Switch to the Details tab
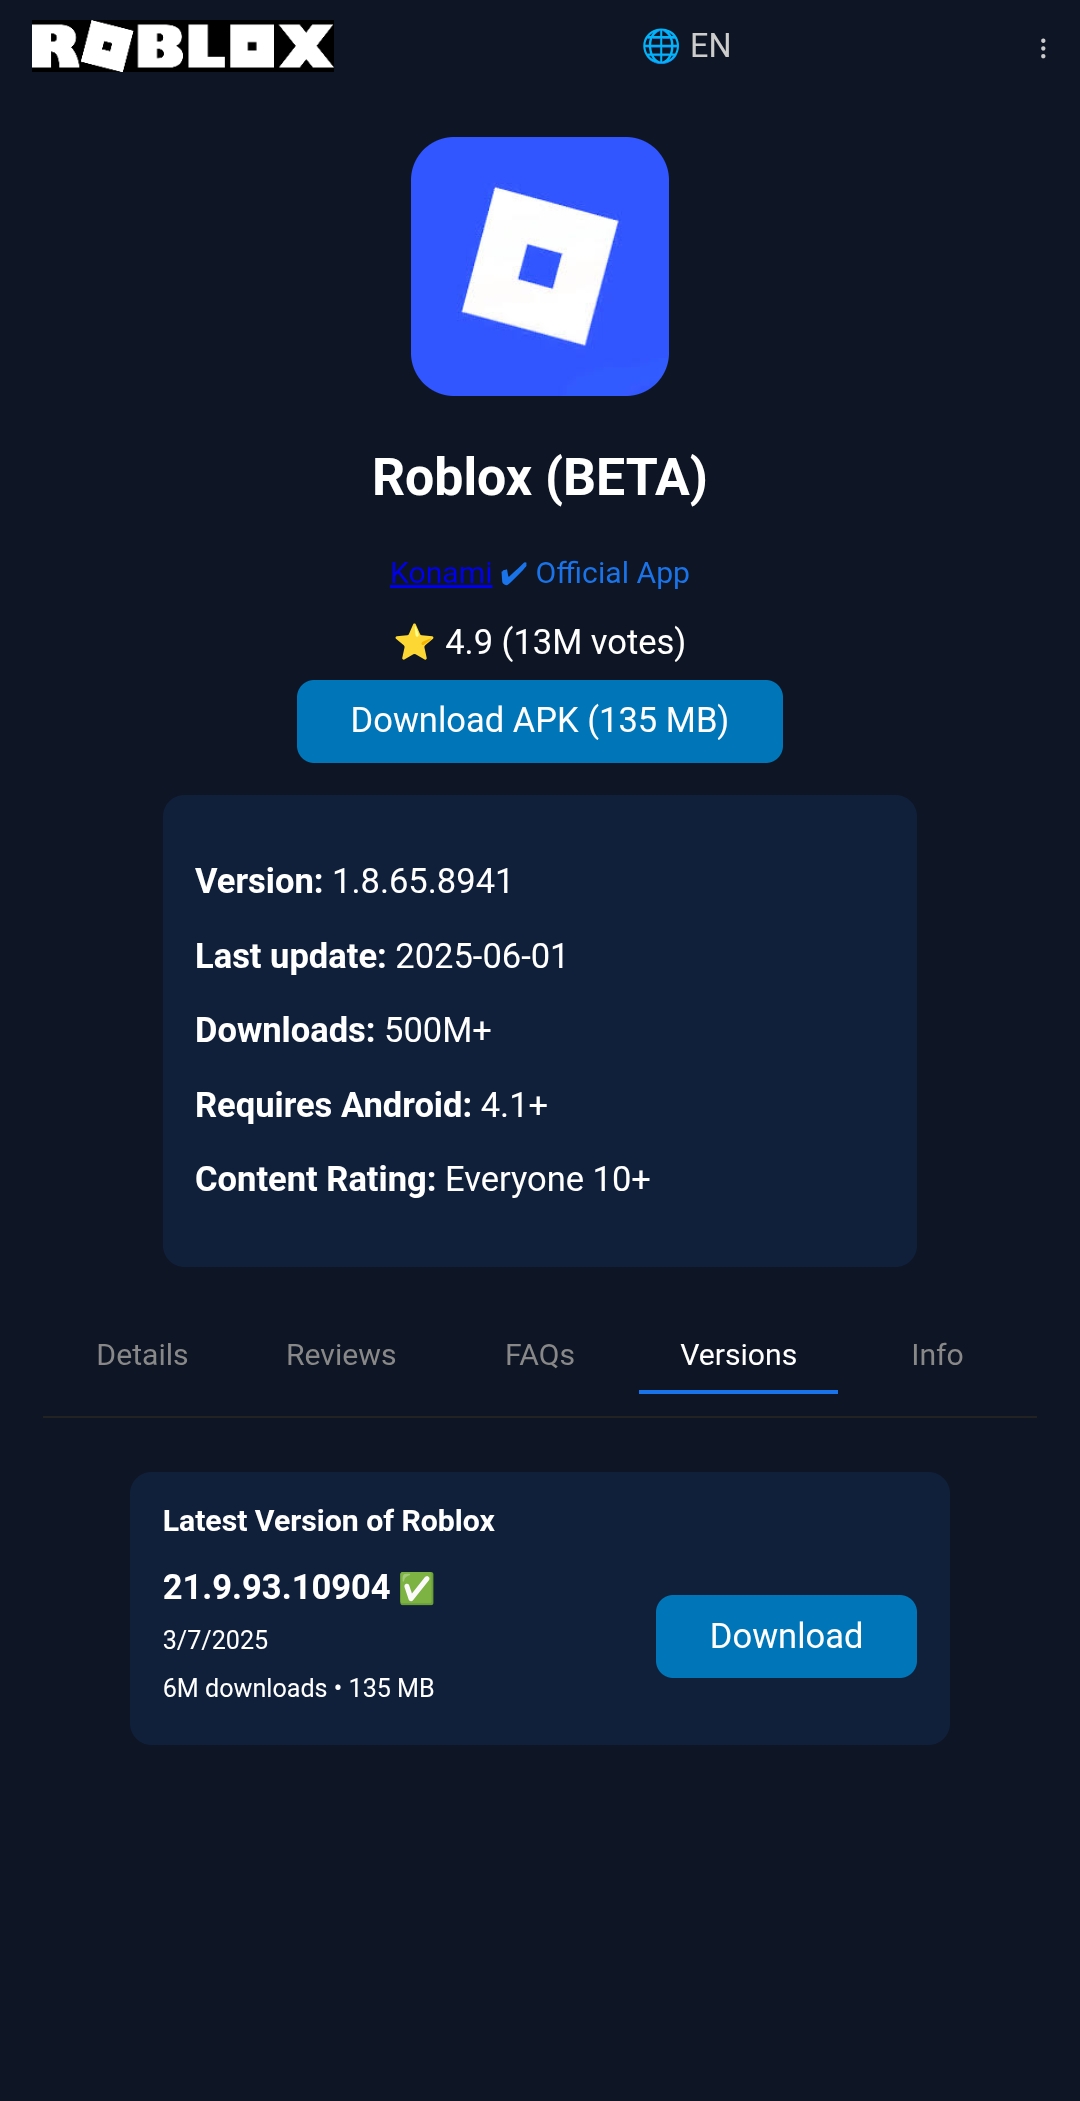The height and width of the screenshot is (2101, 1080). [x=142, y=1355]
